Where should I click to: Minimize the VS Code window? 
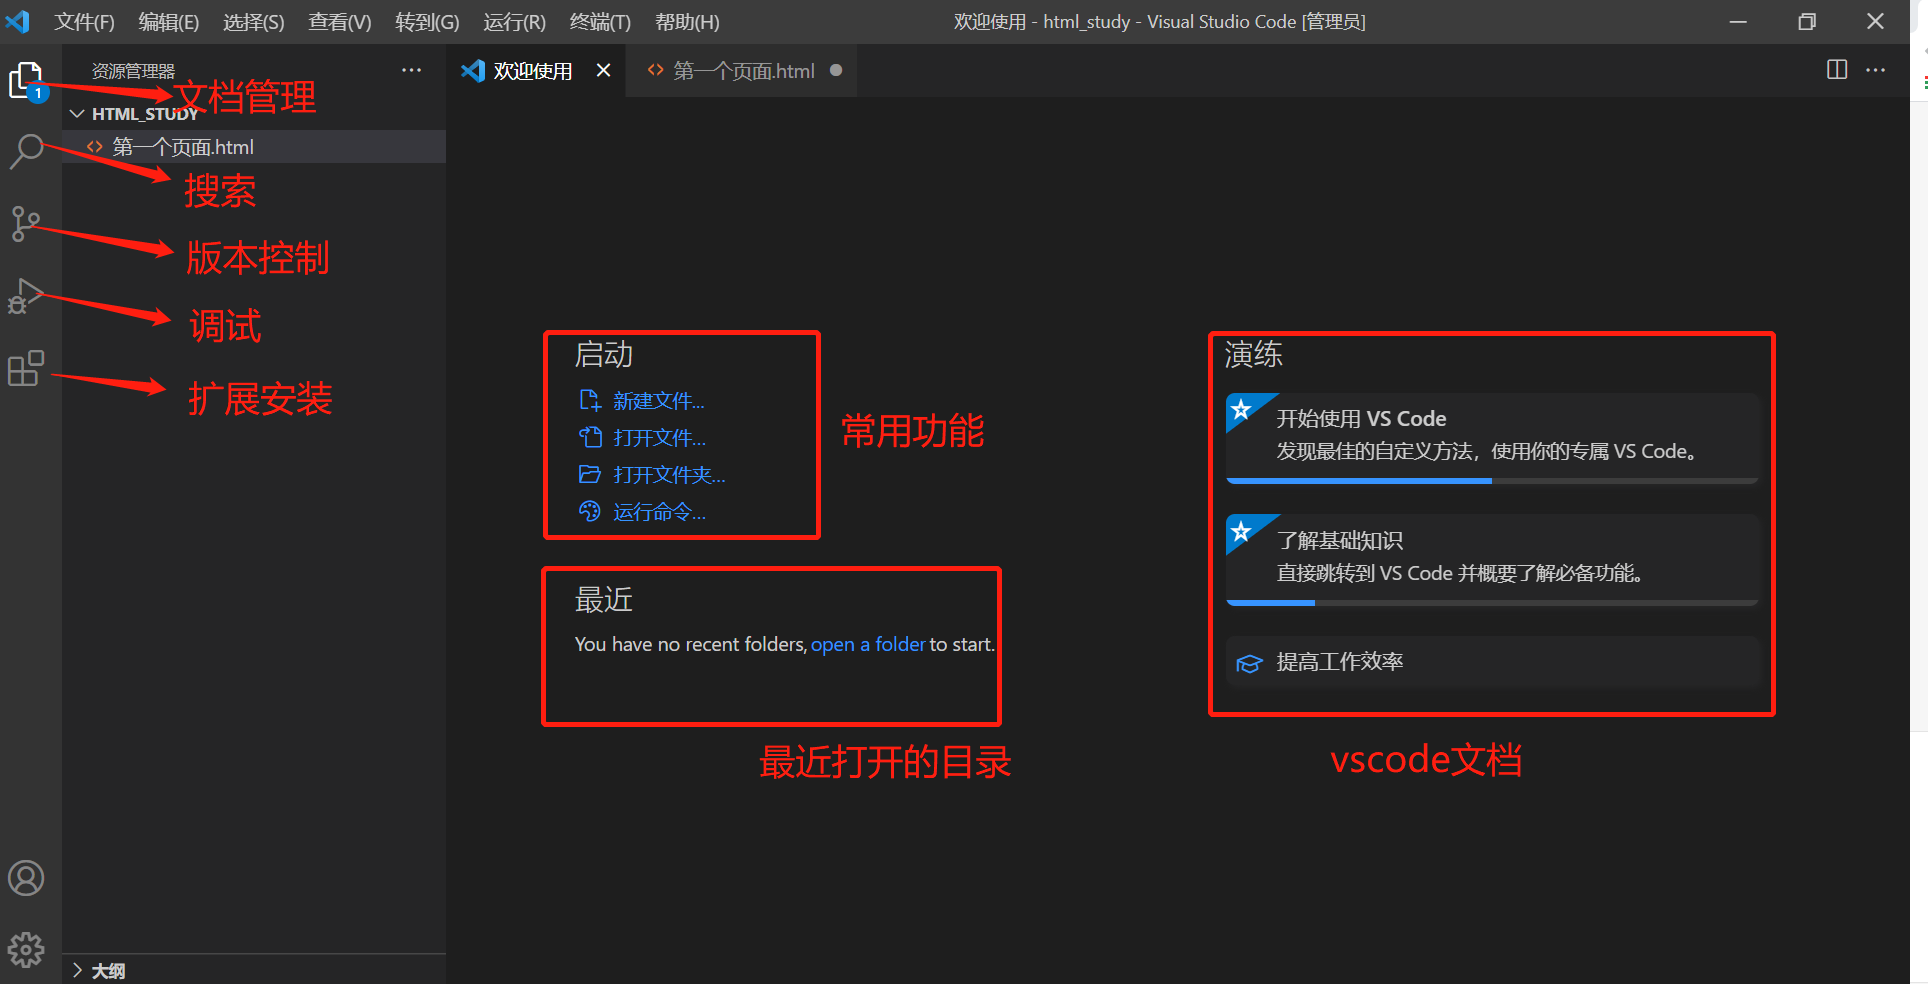pos(1739,21)
